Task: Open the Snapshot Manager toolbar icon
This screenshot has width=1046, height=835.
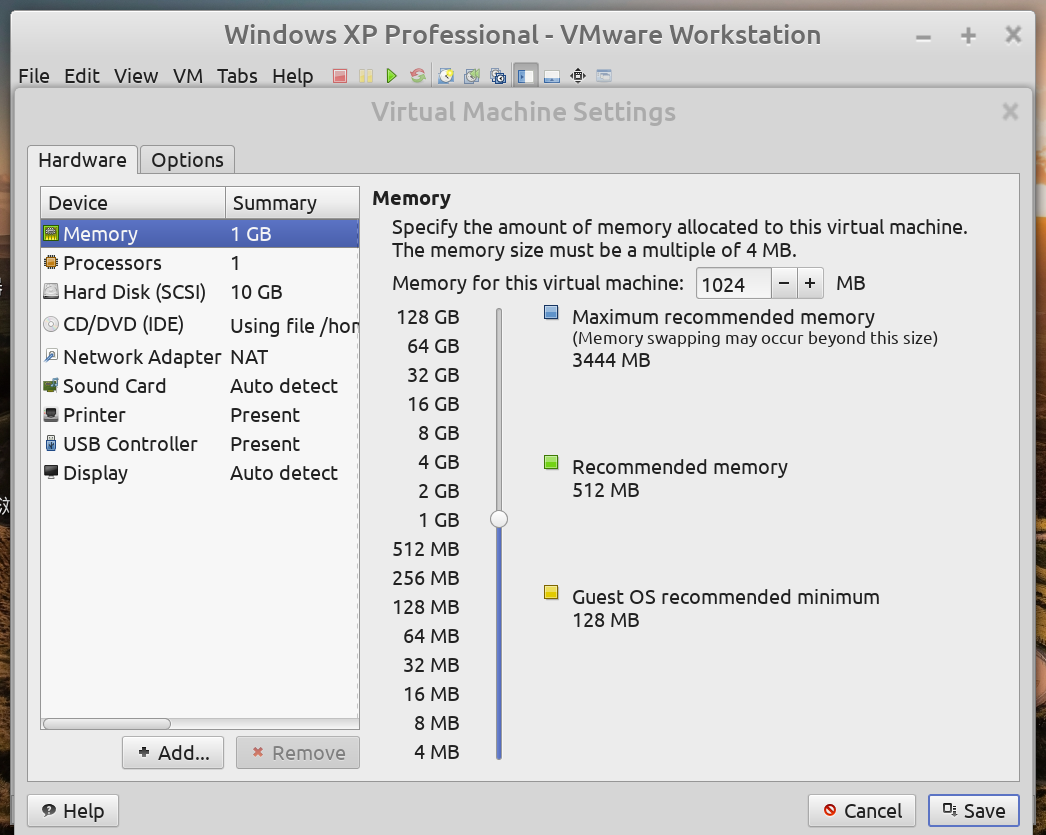Action: (x=498, y=76)
